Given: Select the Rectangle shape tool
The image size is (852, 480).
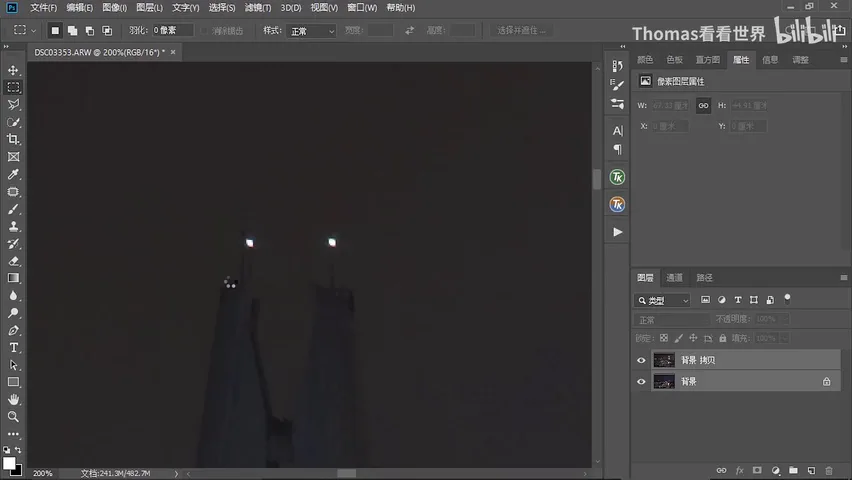Looking at the screenshot, I should pos(14,382).
